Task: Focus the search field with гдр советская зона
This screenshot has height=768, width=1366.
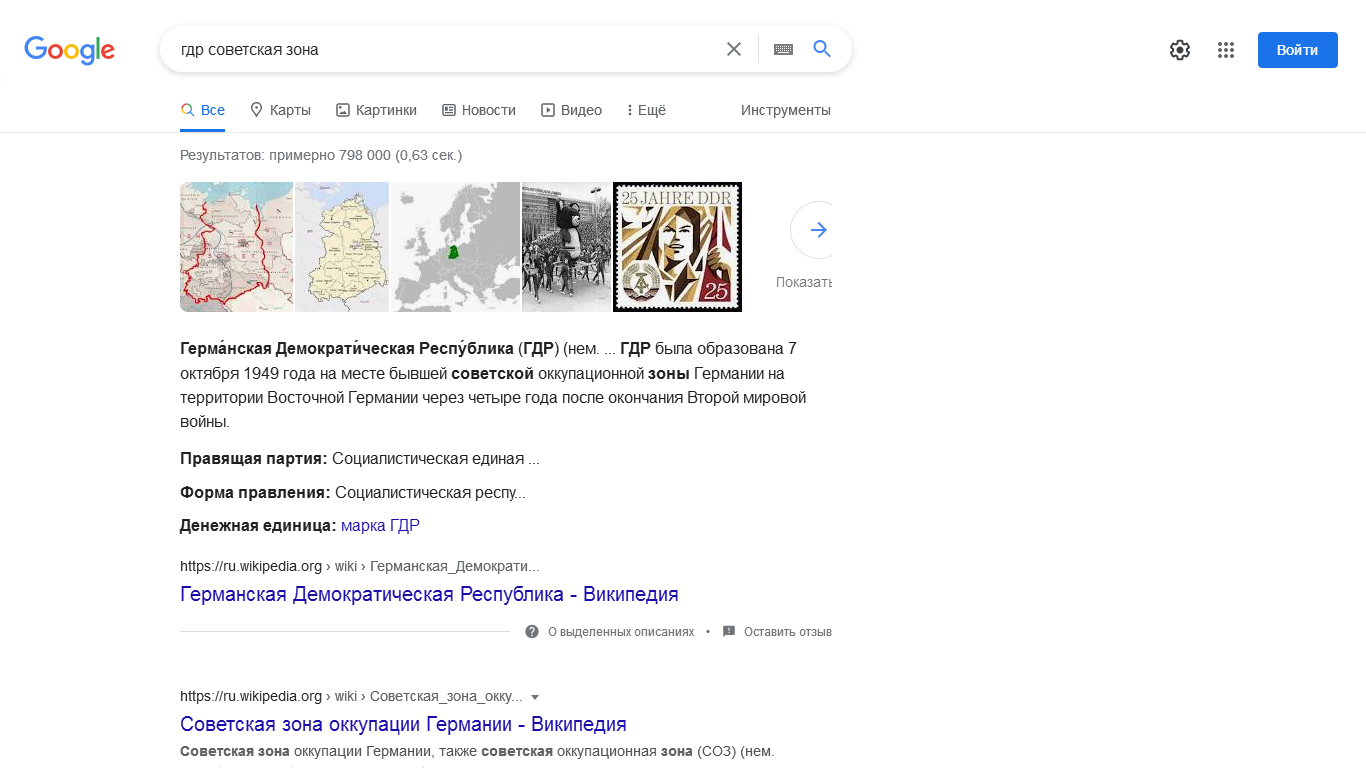Action: [x=440, y=49]
